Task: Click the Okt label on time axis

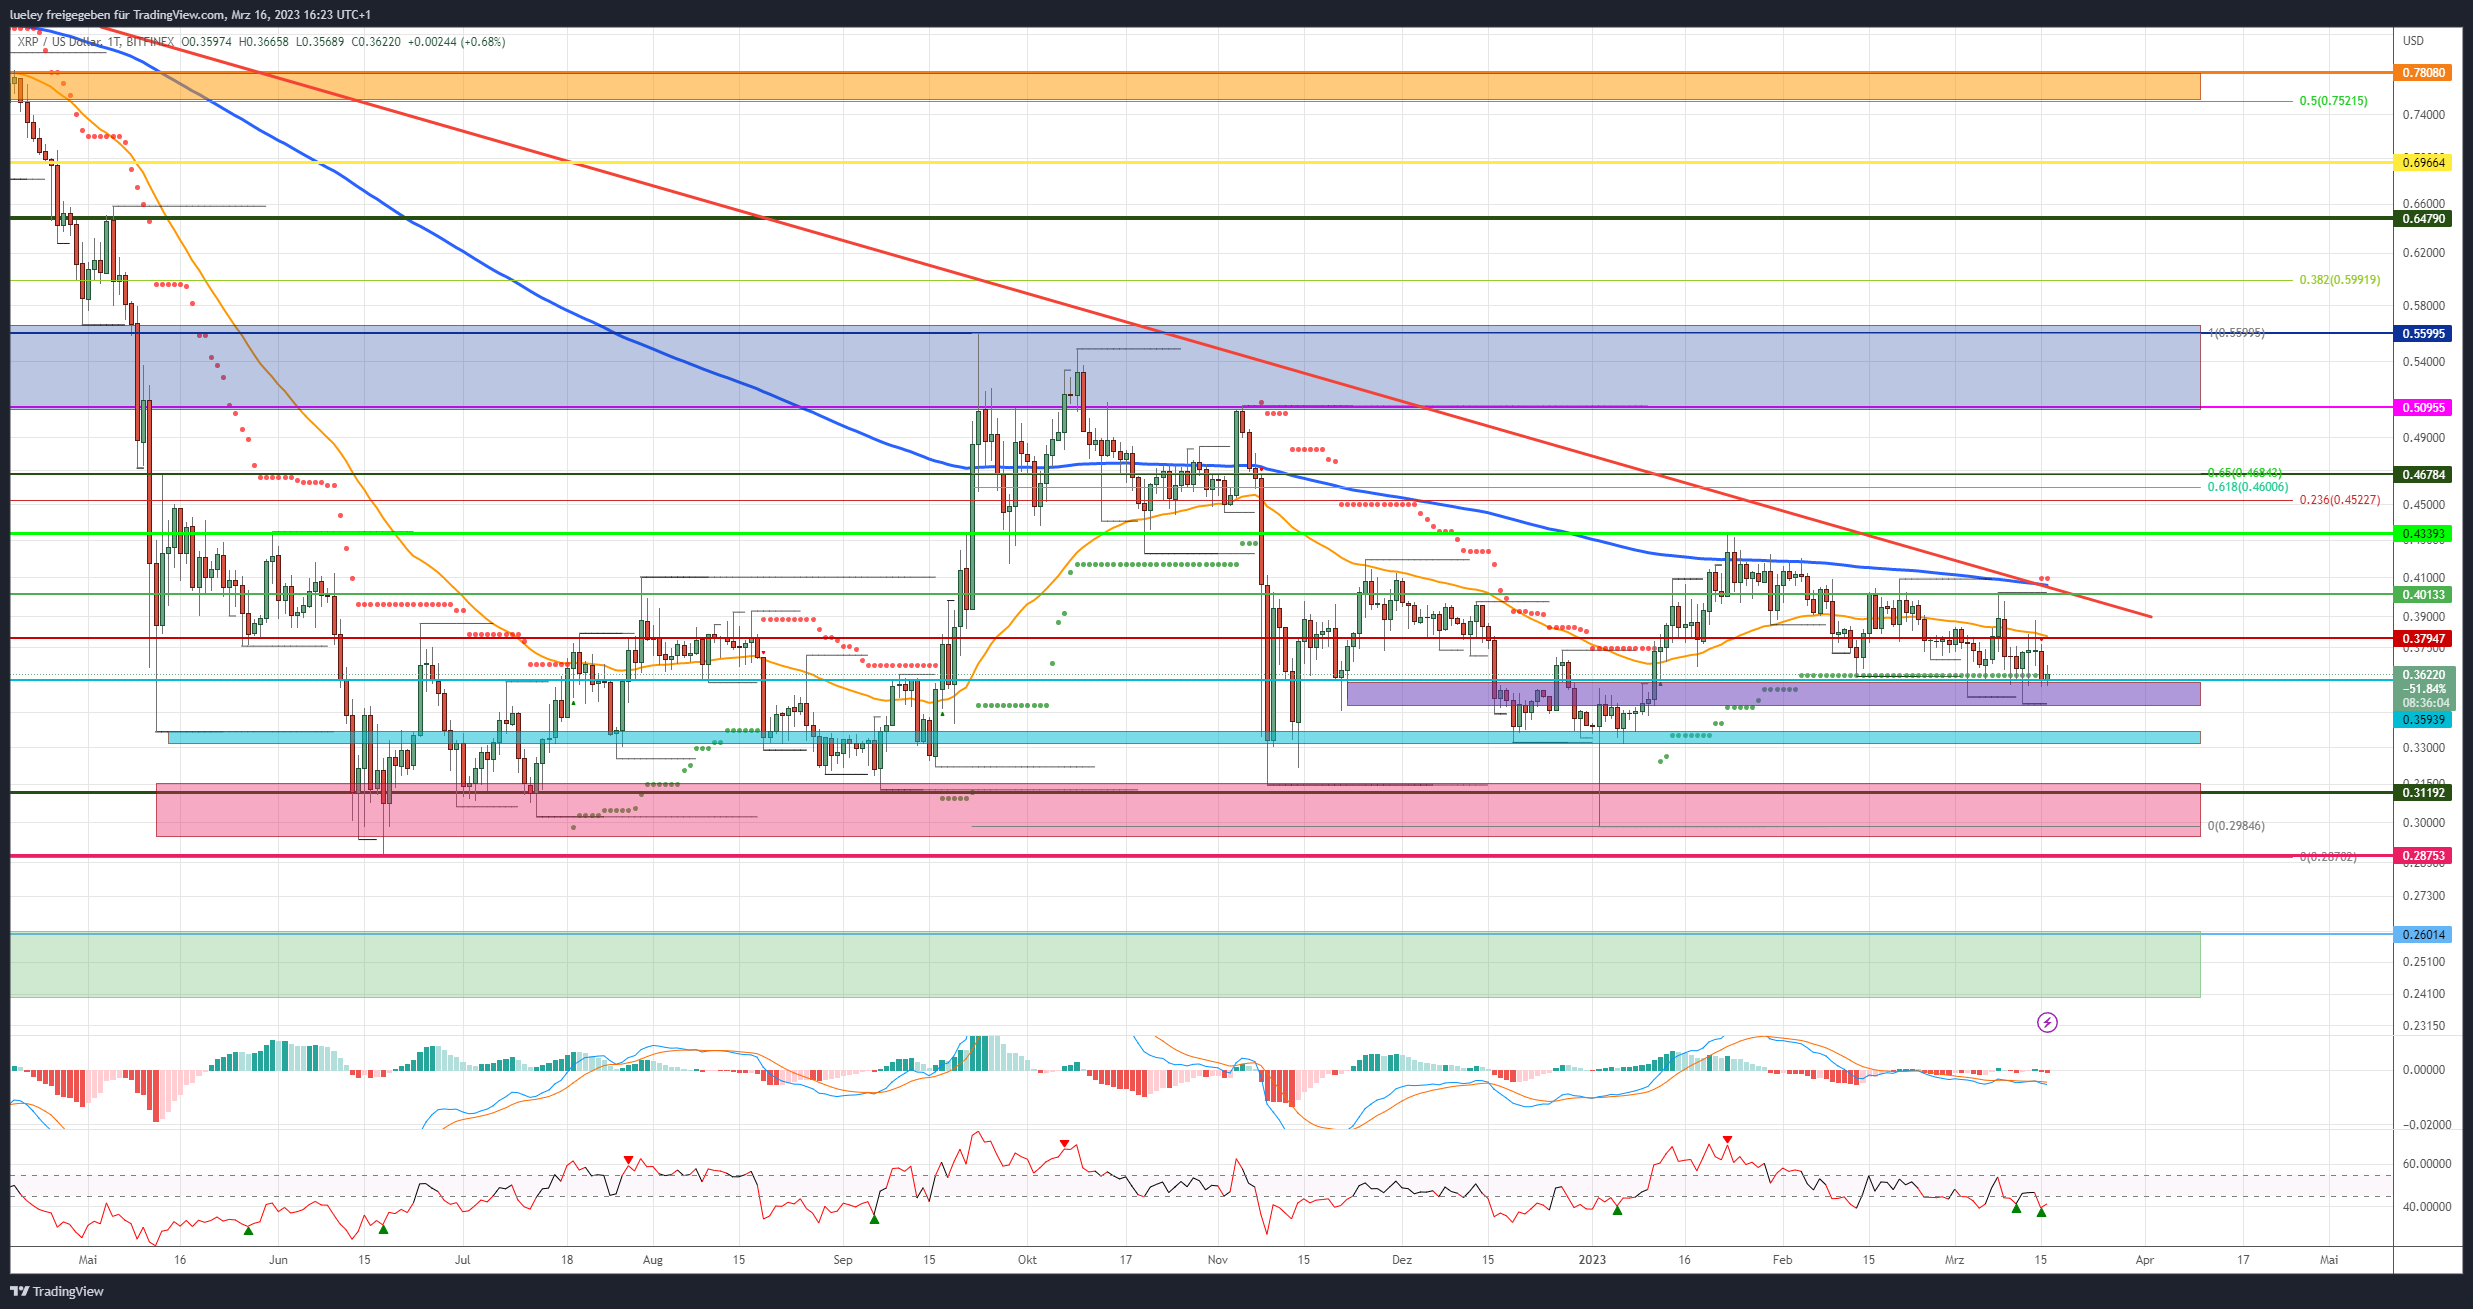Action: pyautogui.click(x=1027, y=1260)
